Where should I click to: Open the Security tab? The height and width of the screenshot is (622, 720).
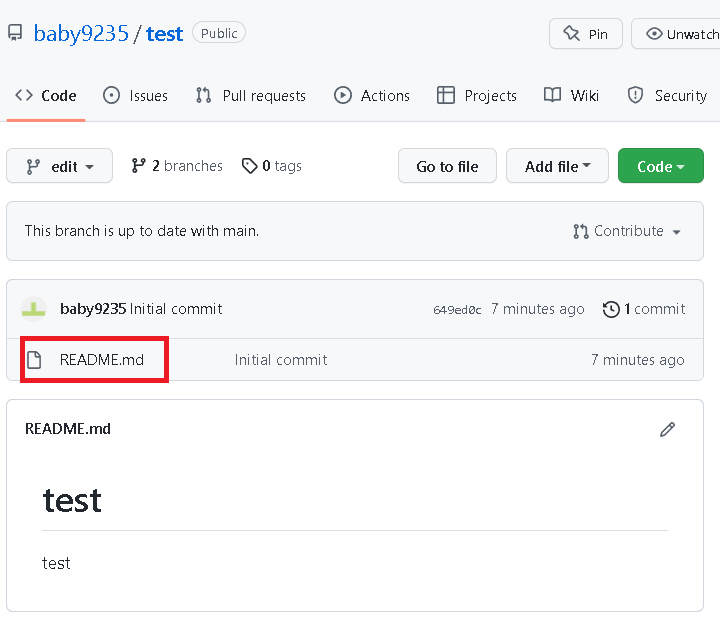667,95
